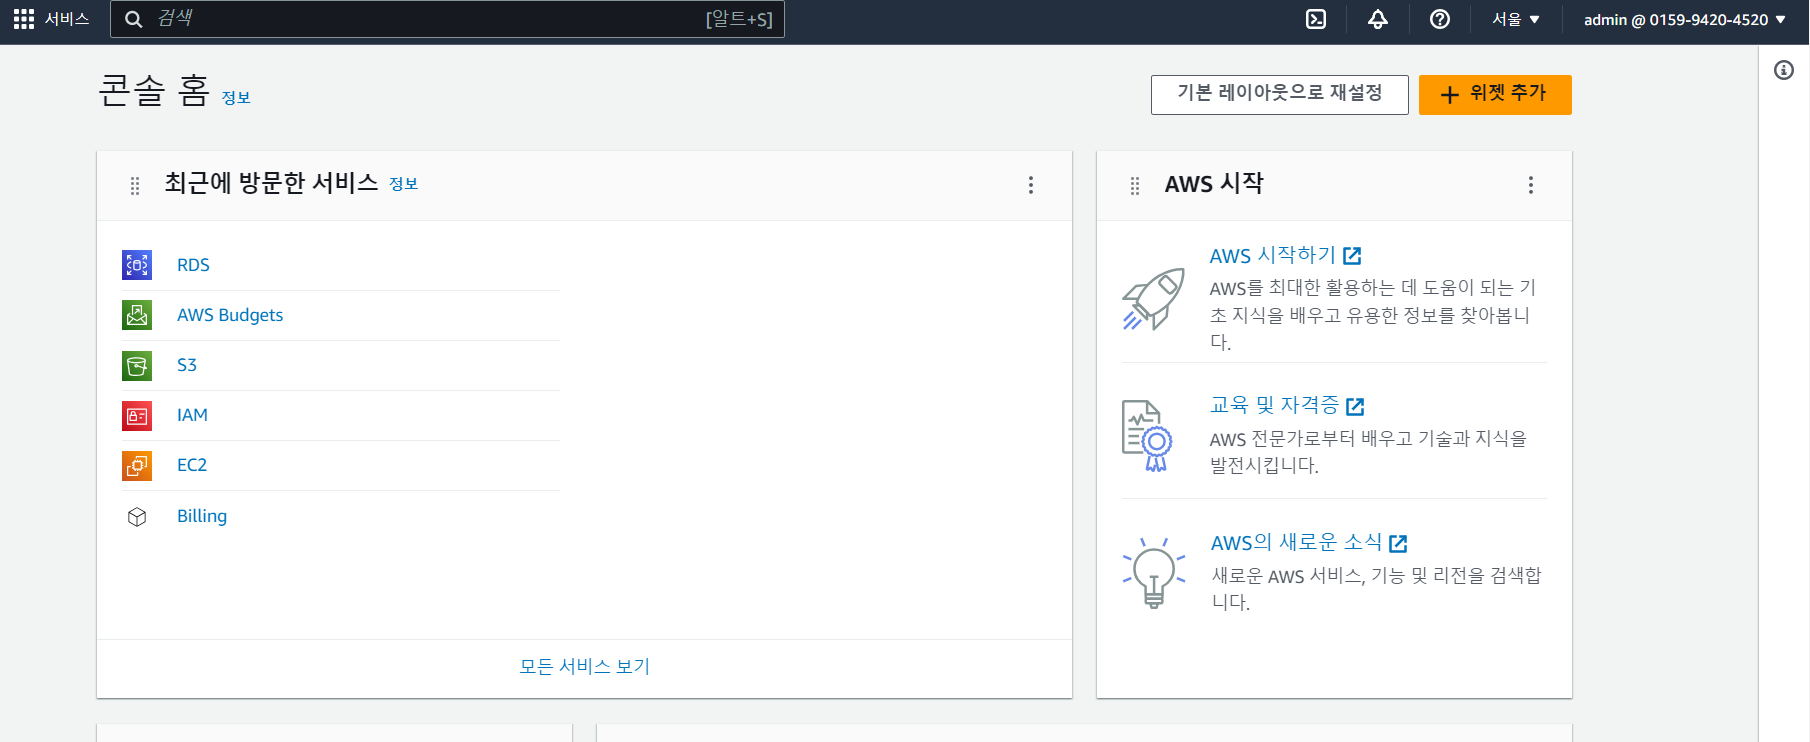Open the notifications bell icon
Viewport: 1810px width, 742px height.
1378,19
